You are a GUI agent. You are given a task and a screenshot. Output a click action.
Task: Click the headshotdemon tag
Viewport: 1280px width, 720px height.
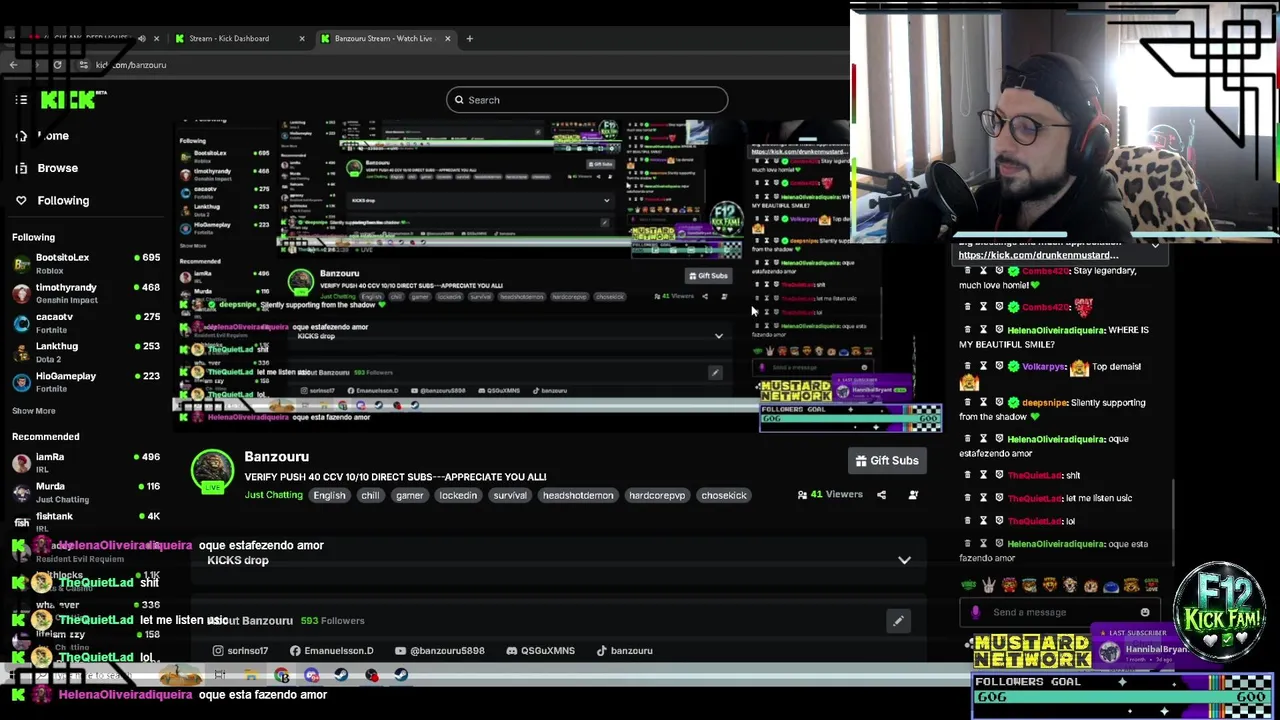(578, 495)
